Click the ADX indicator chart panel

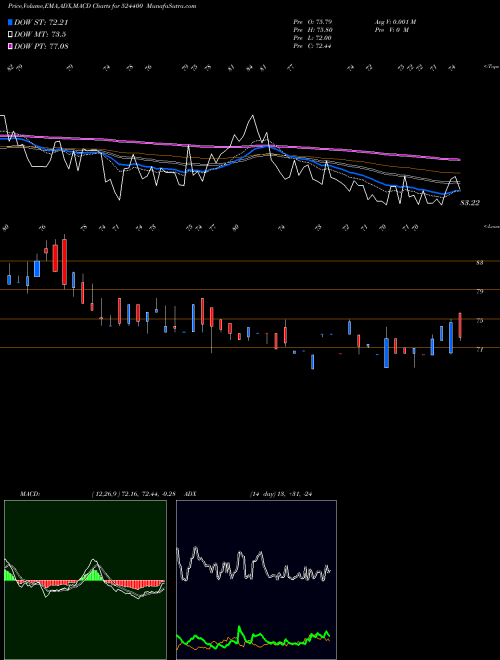pos(256,580)
